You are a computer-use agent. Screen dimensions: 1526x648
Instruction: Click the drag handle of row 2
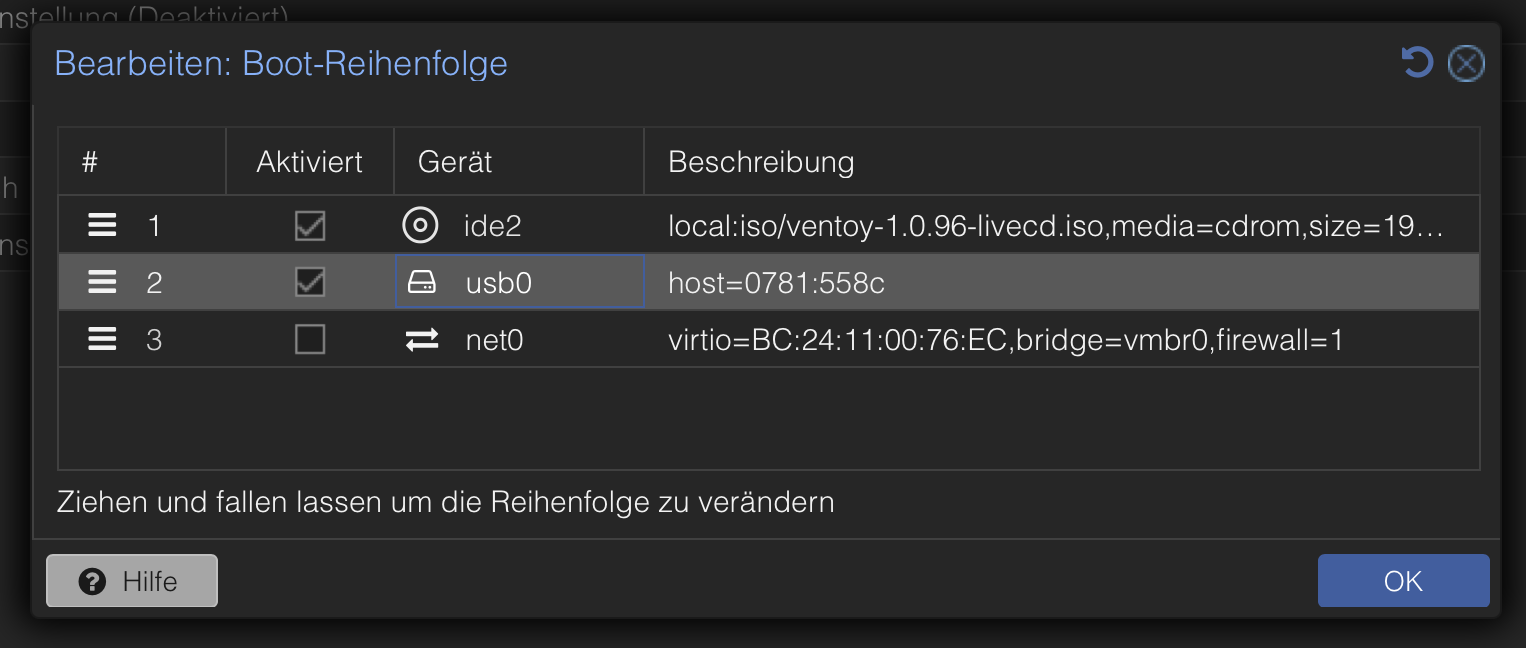click(x=102, y=283)
